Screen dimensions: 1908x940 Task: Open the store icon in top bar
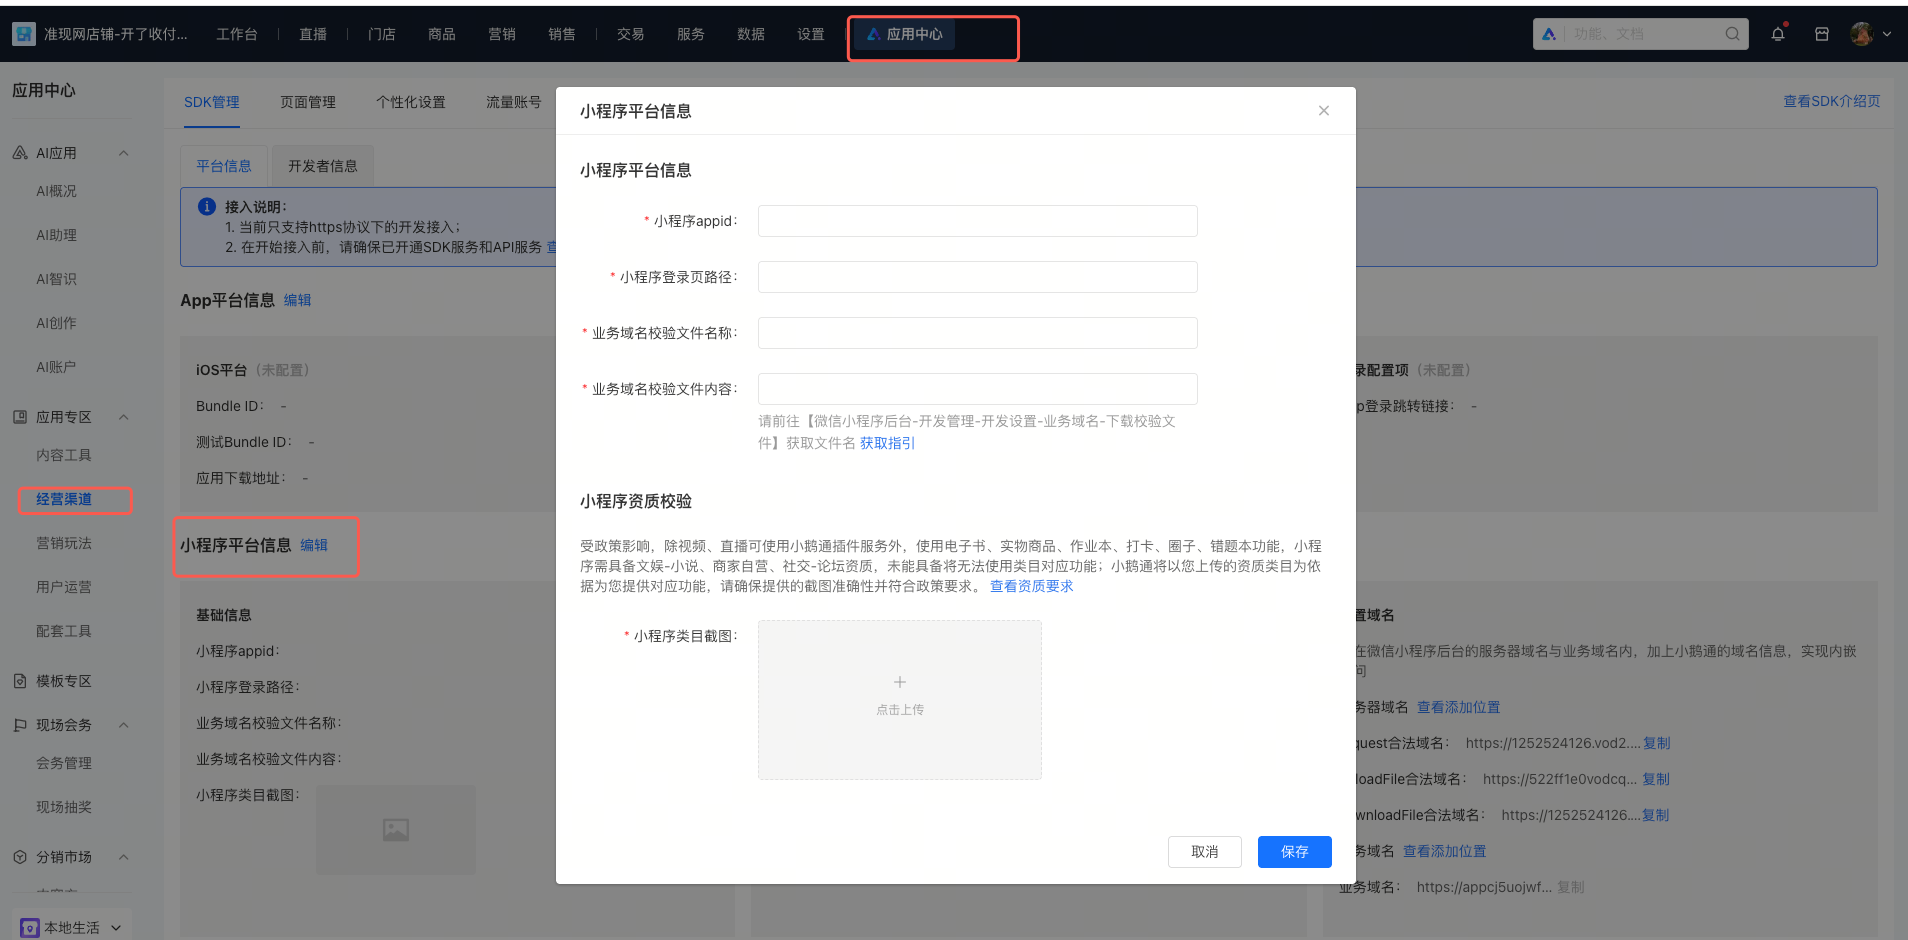(1822, 34)
